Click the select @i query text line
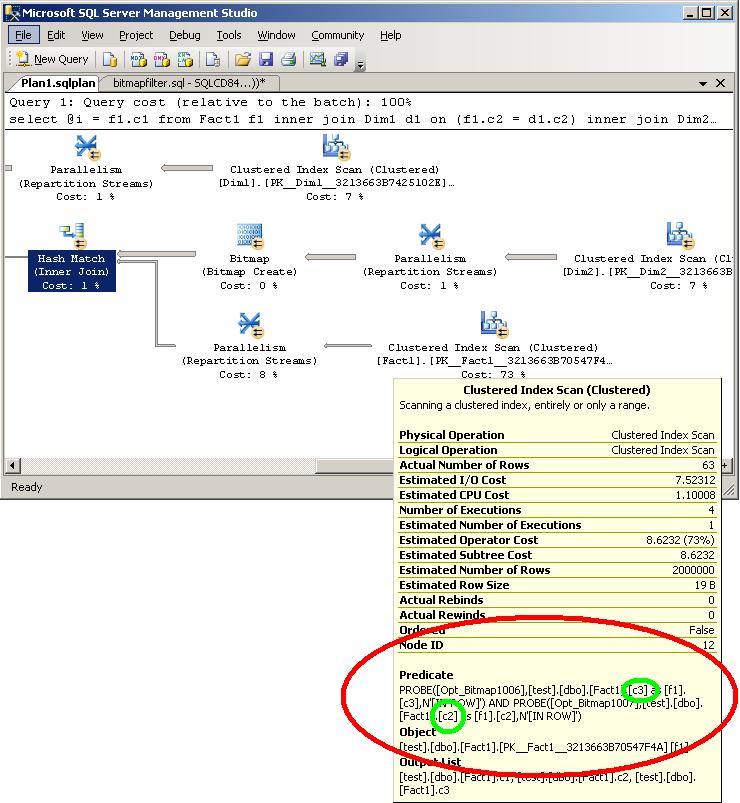The width and height of the screenshot is (740, 803). click(x=362, y=119)
